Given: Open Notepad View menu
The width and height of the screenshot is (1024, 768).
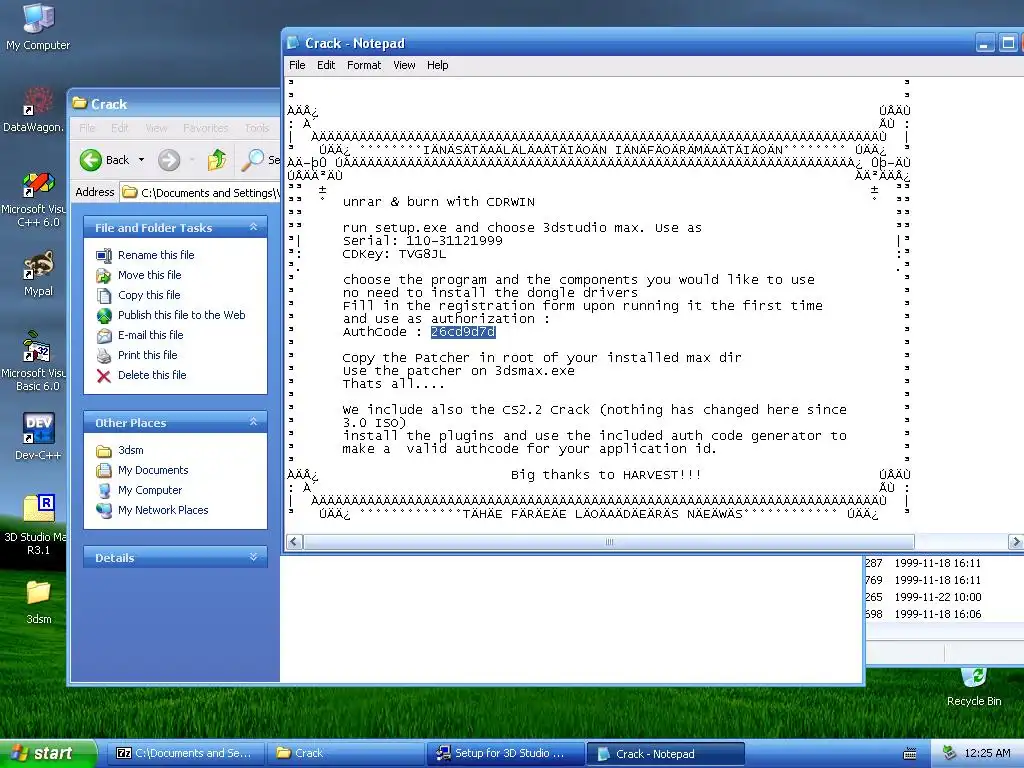Looking at the screenshot, I should (x=404, y=65).
